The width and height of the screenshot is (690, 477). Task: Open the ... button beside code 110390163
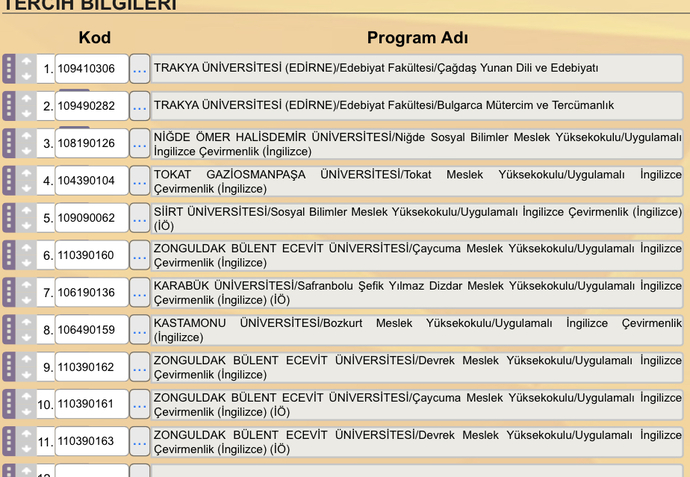pos(139,441)
